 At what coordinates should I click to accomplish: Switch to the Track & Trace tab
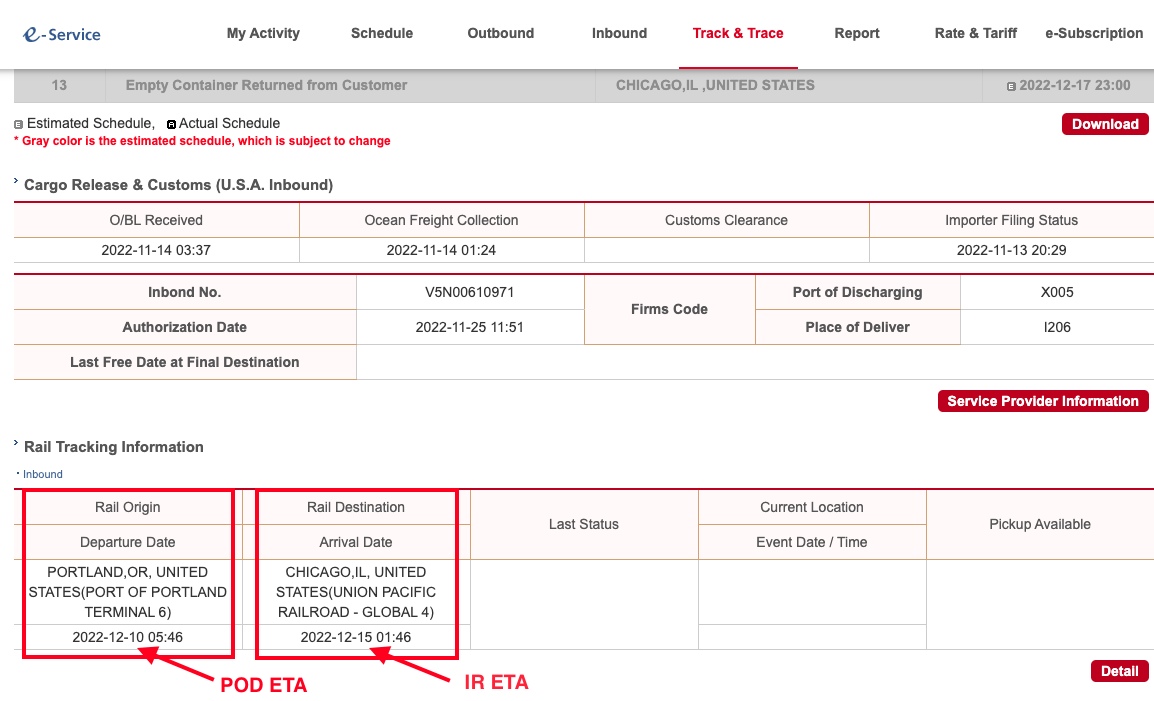tap(738, 33)
